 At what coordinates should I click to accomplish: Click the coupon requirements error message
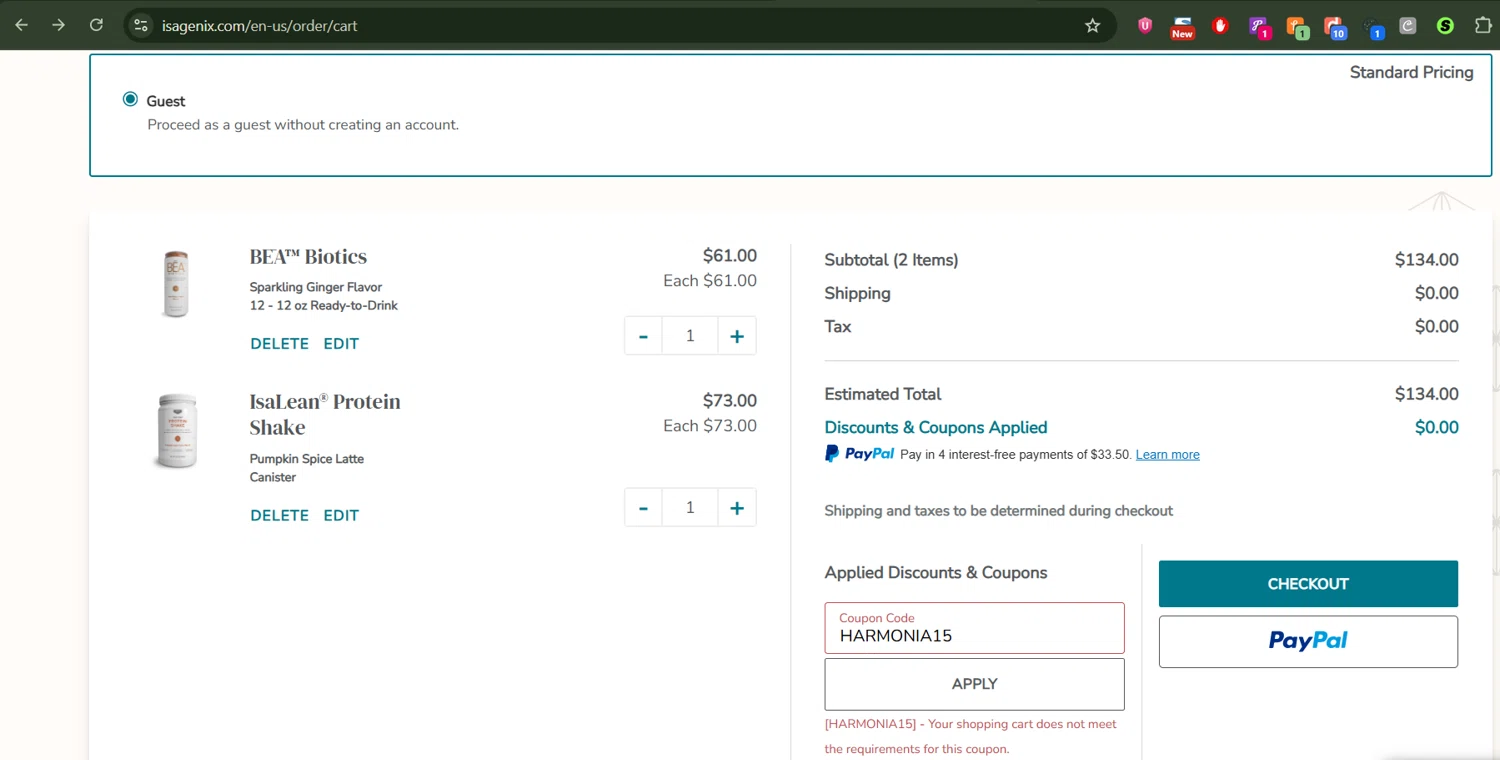click(970, 736)
